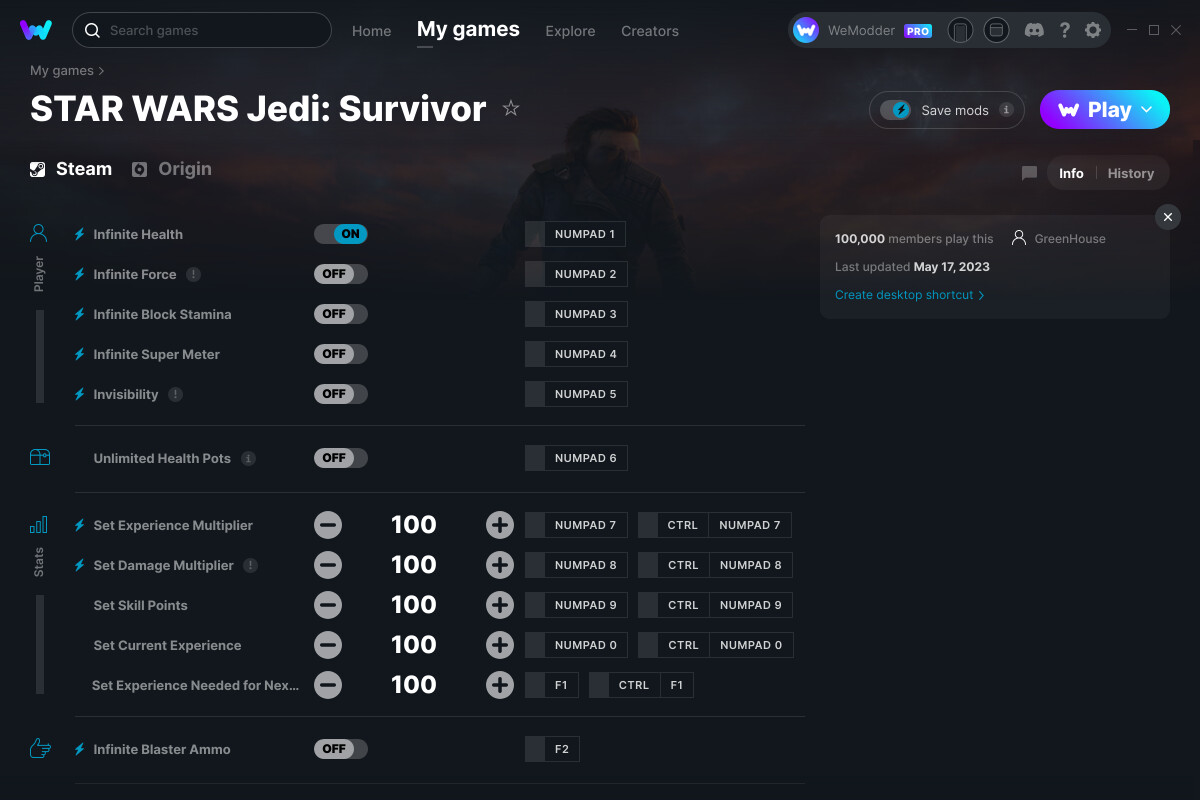Click the GreenHouse creator name
The width and height of the screenshot is (1200, 800).
coord(1070,239)
